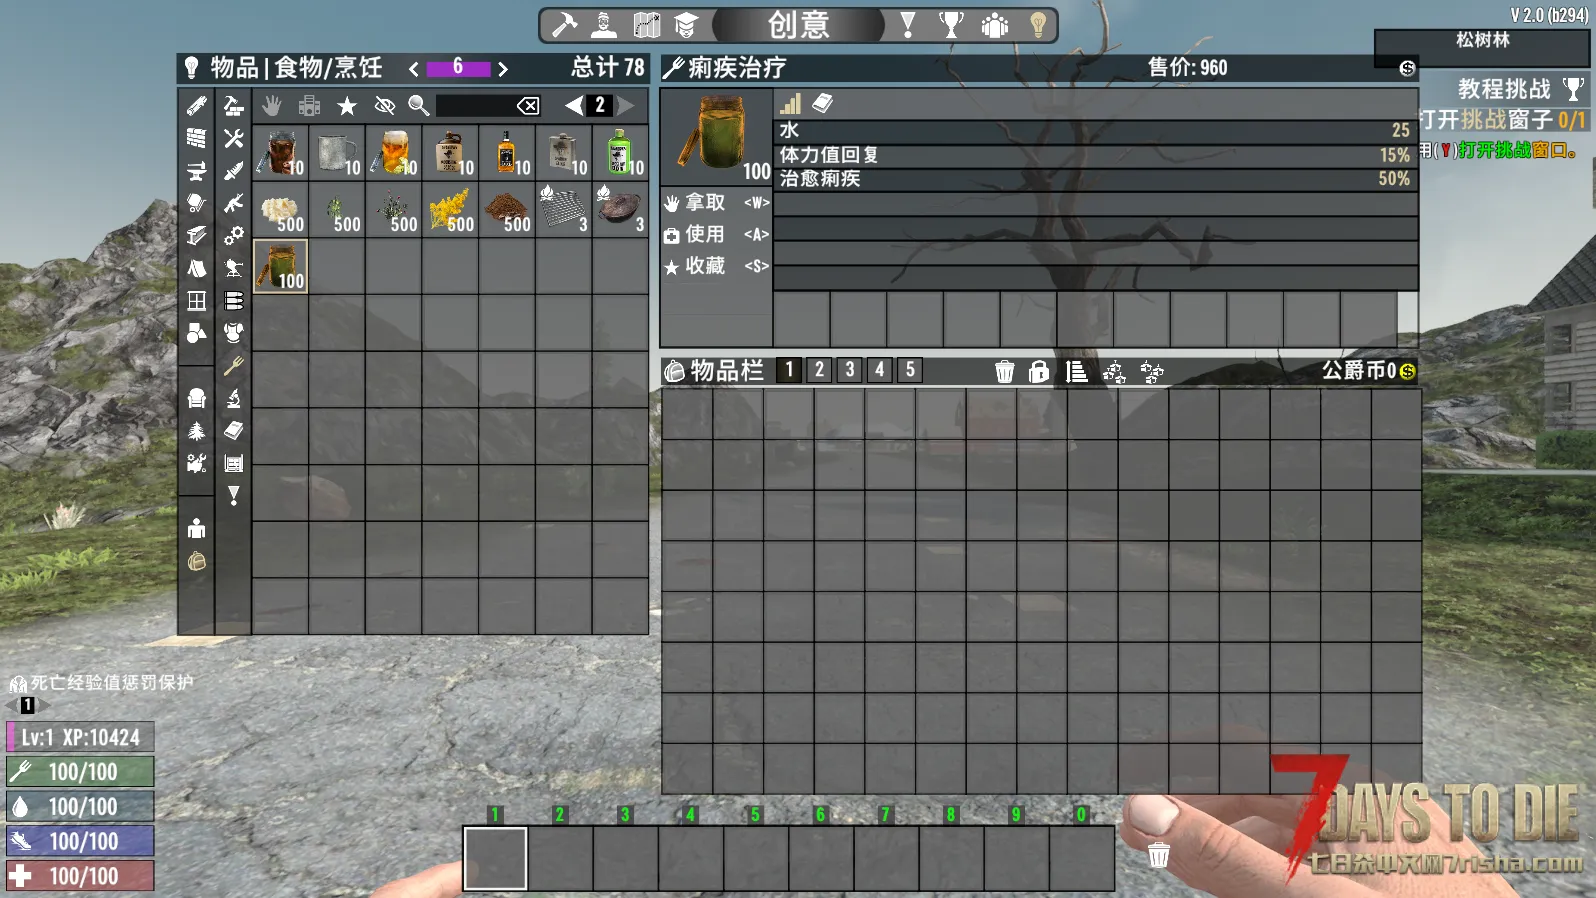Open the character window icon

click(x=604, y=25)
